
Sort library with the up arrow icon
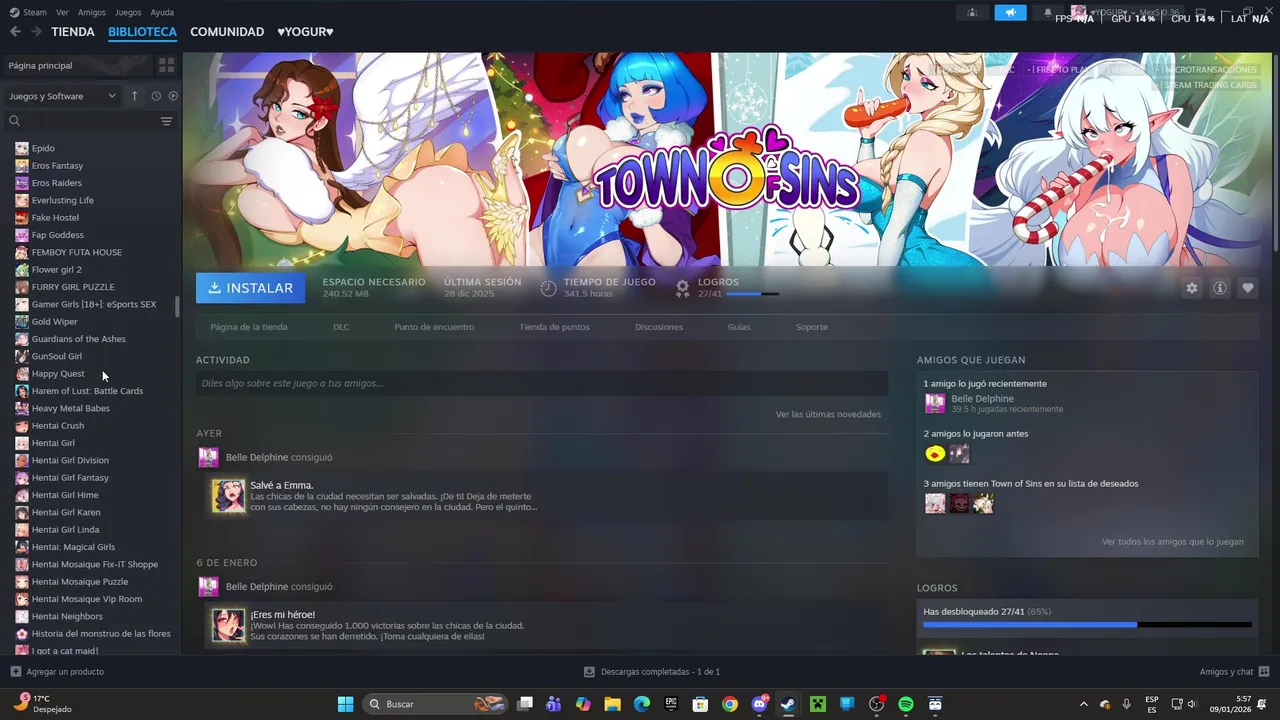point(135,96)
